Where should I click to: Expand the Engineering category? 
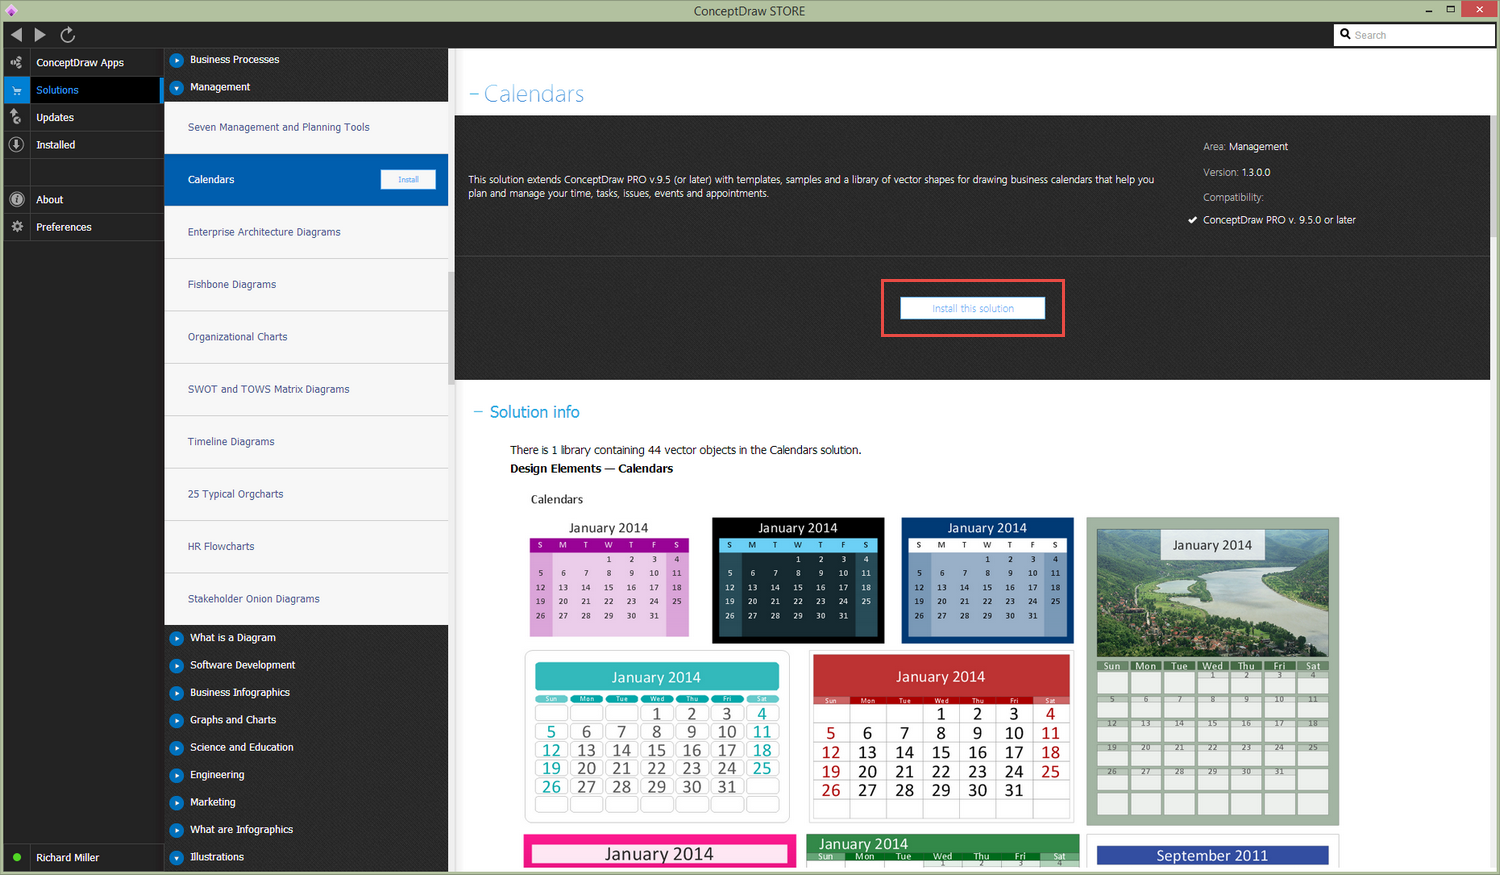pyautogui.click(x=177, y=775)
